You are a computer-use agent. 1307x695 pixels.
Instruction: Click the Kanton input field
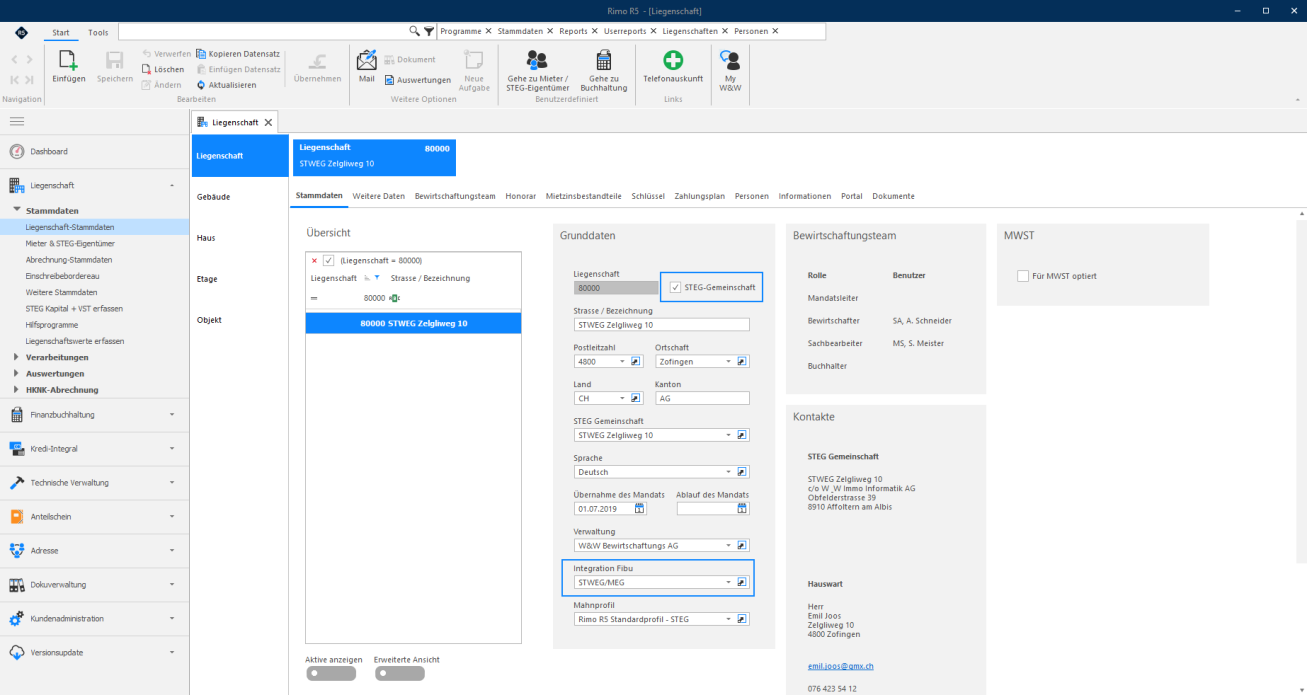[x=702, y=398]
